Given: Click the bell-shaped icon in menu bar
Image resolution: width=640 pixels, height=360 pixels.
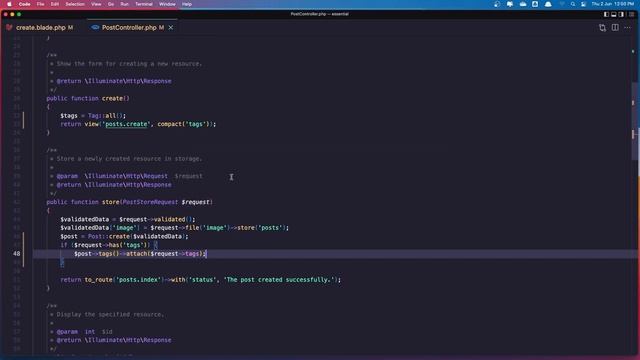Looking at the screenshot, I should (548, 4).
